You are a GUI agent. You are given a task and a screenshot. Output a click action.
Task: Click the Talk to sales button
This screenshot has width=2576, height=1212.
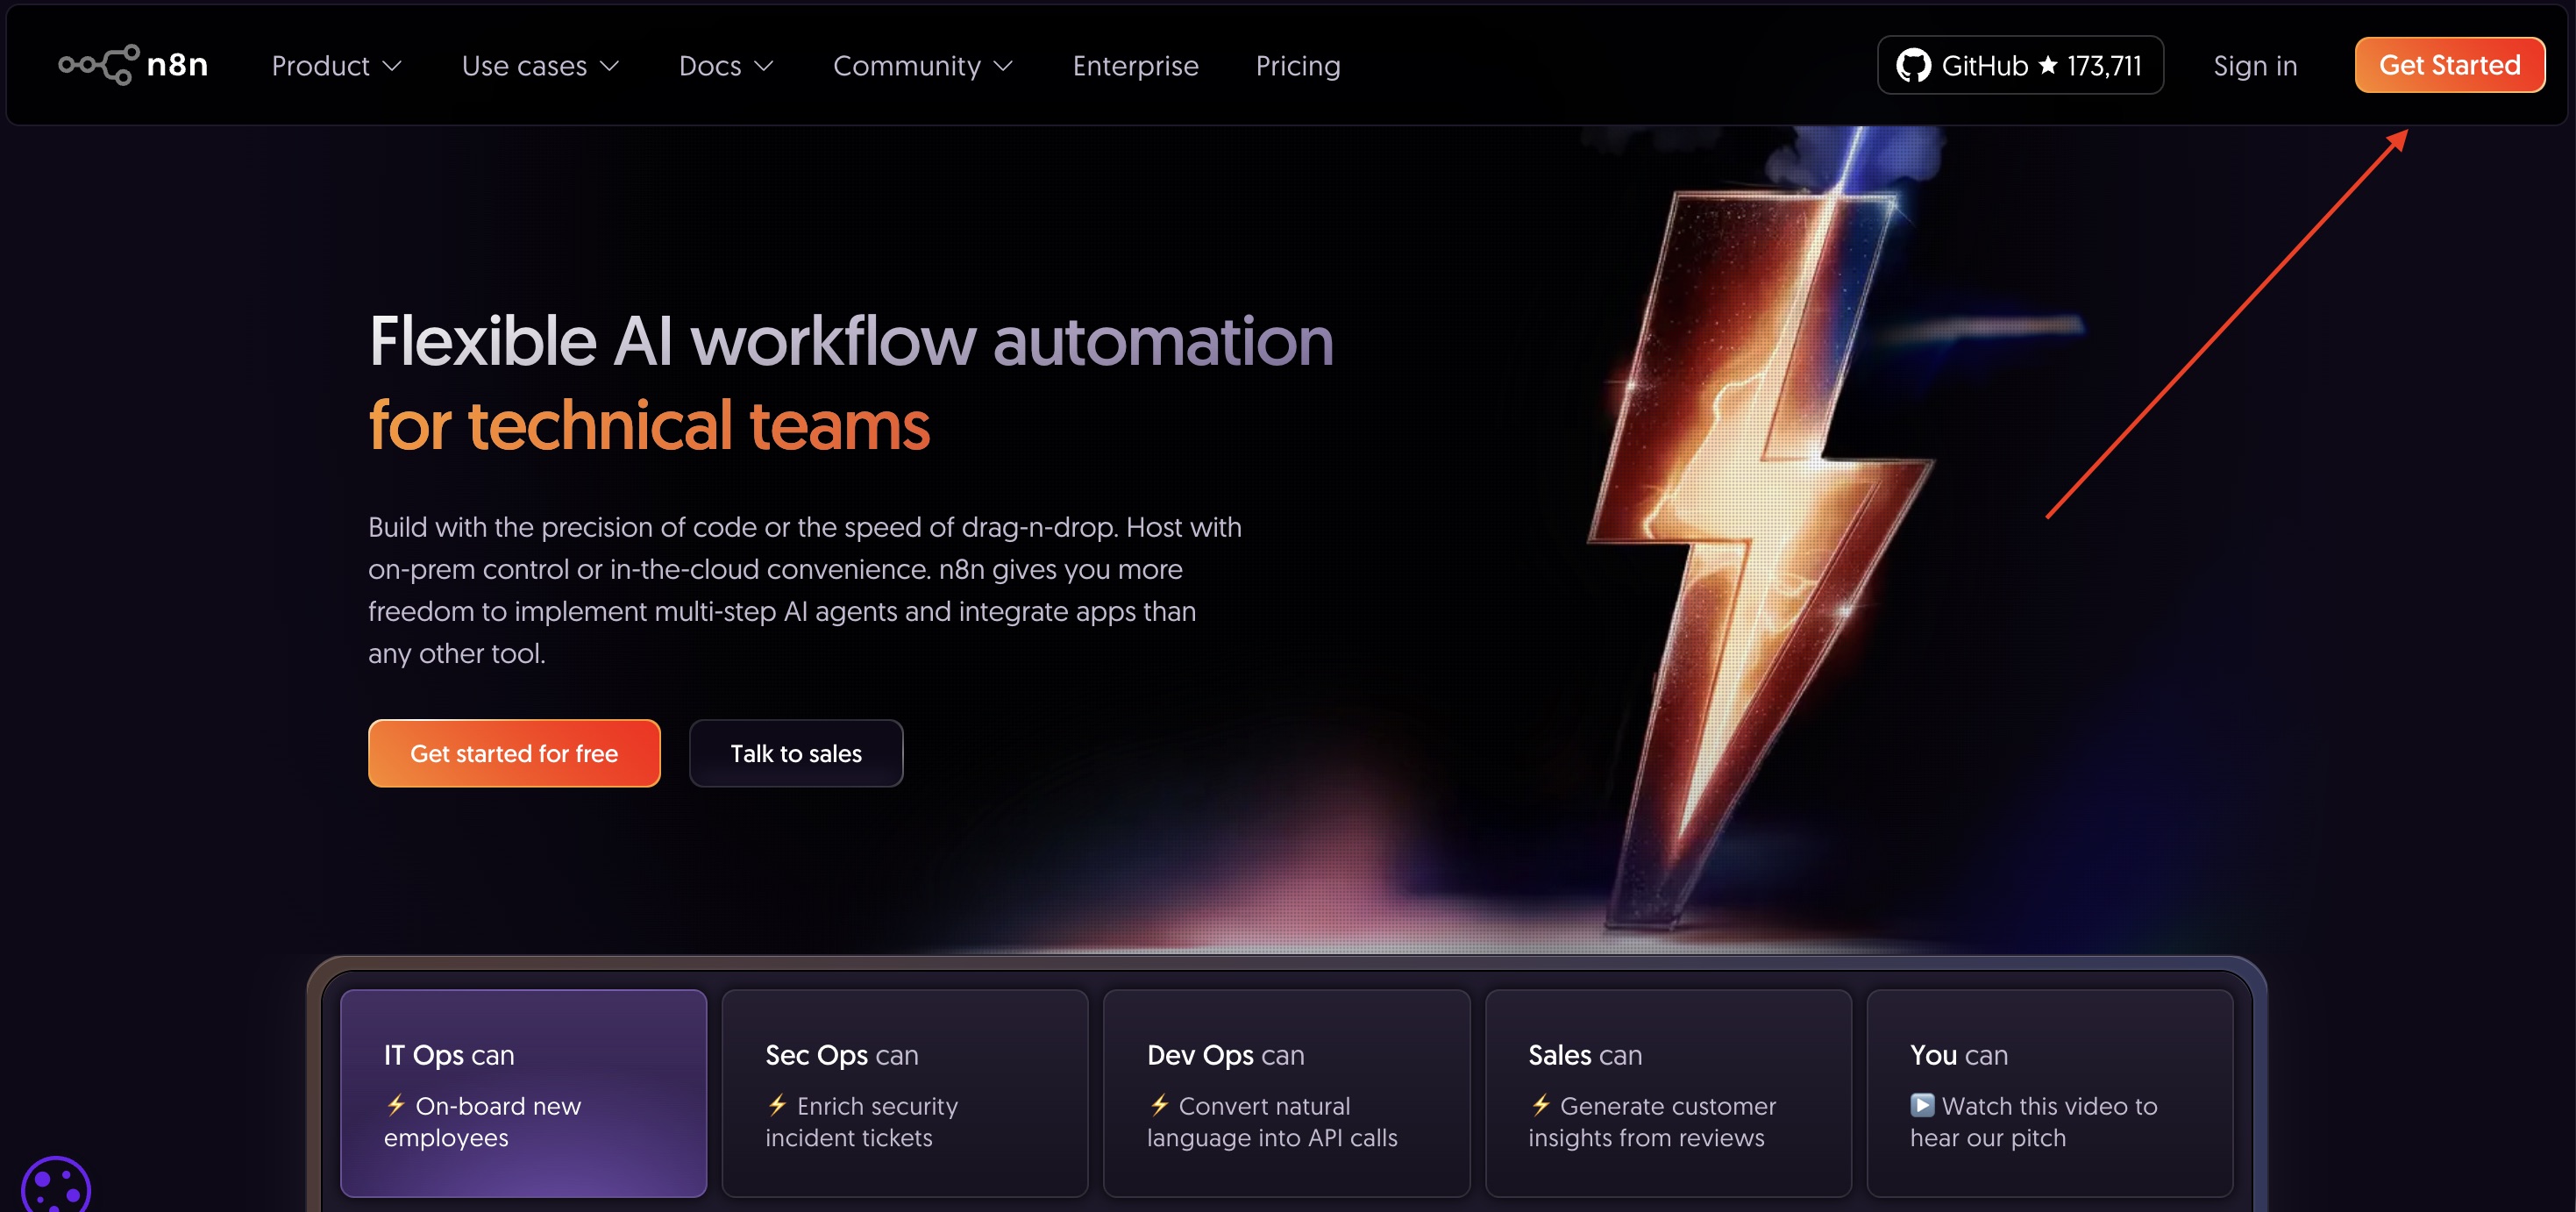coord(796,753)
